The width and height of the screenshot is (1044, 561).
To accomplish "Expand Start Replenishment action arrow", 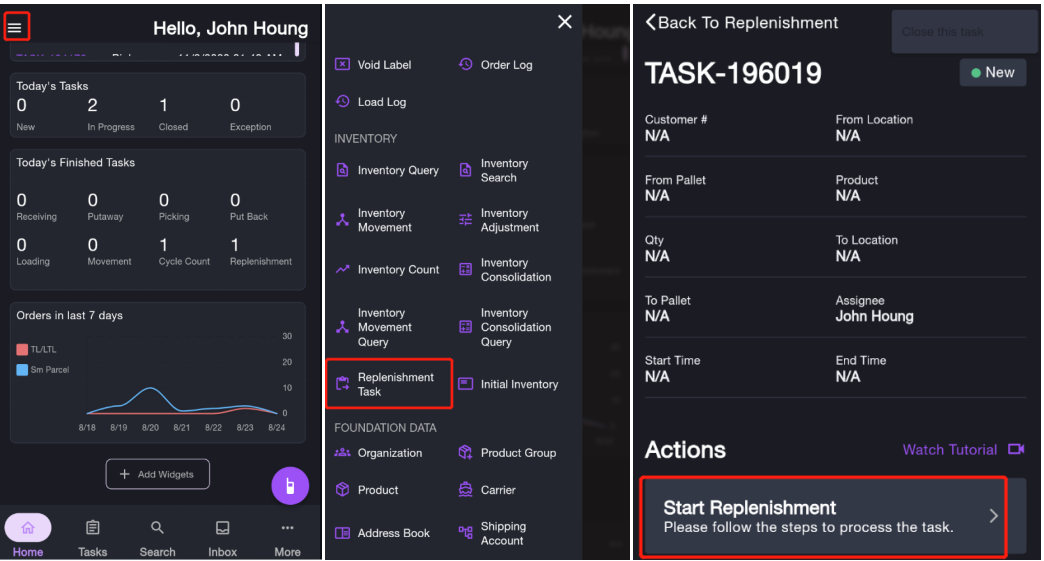I will (x=993, y=516).
